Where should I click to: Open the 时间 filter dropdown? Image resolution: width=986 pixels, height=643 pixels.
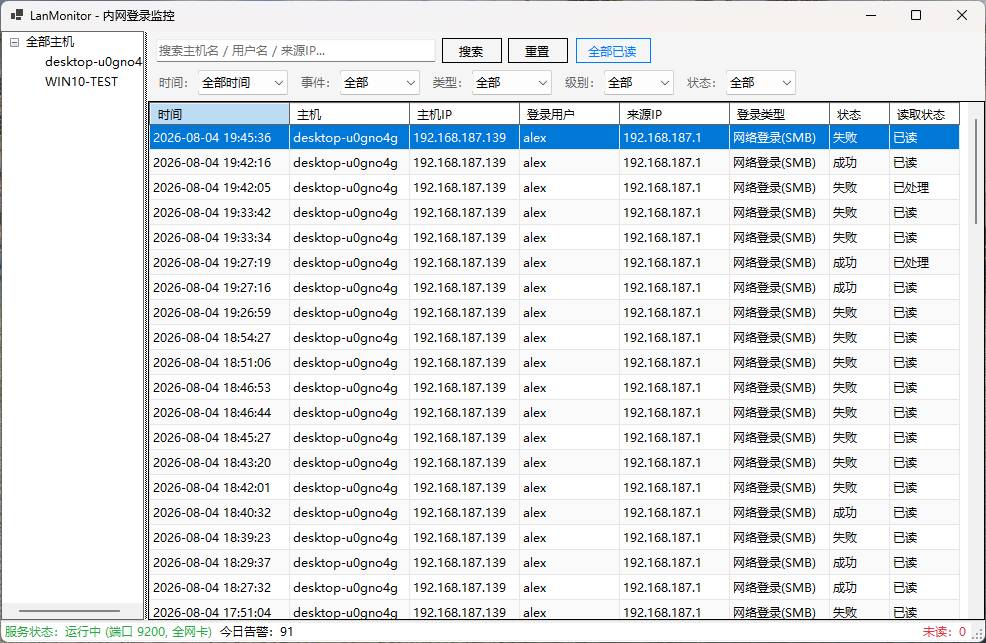(x=243, y=82)
